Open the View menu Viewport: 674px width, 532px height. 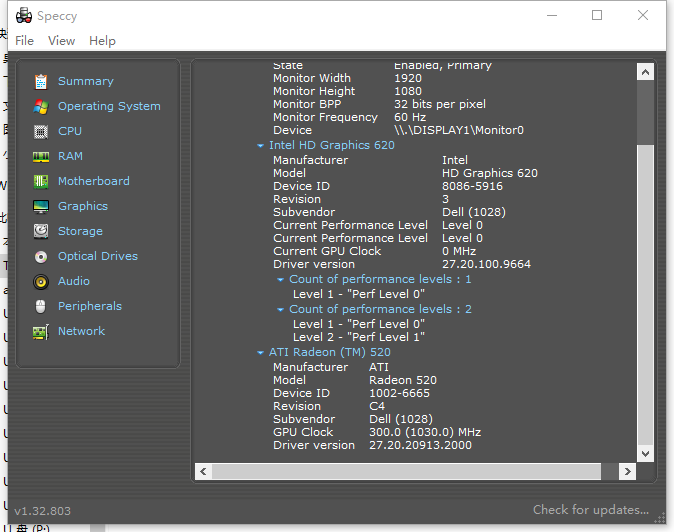pyautogui.click(x=61, y=41)
